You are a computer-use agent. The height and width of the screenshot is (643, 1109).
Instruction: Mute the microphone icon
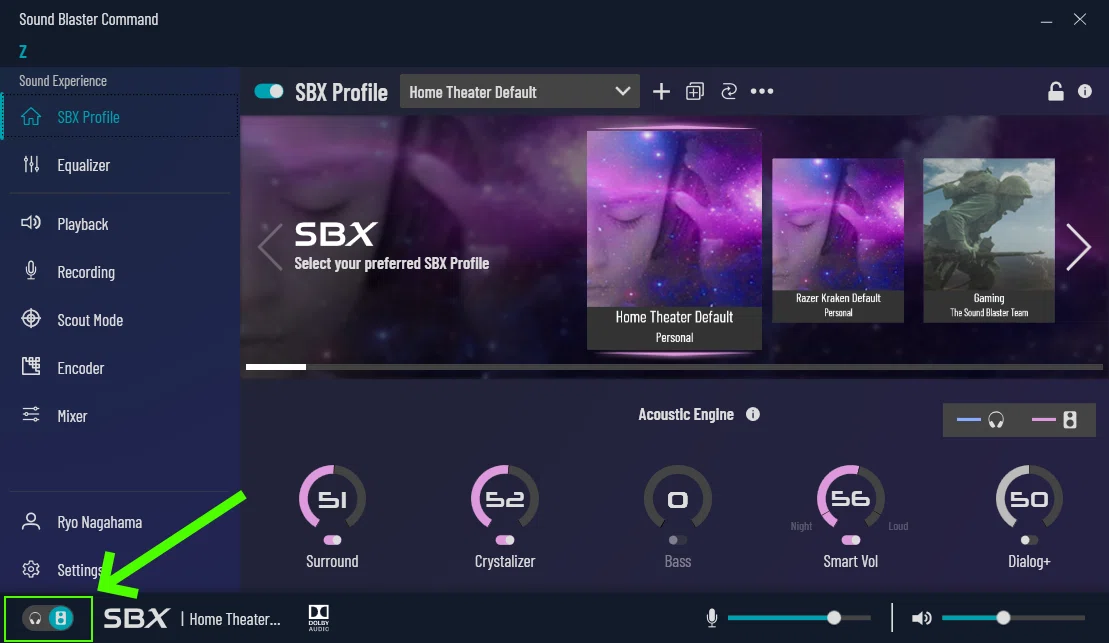tap(712, 618)
